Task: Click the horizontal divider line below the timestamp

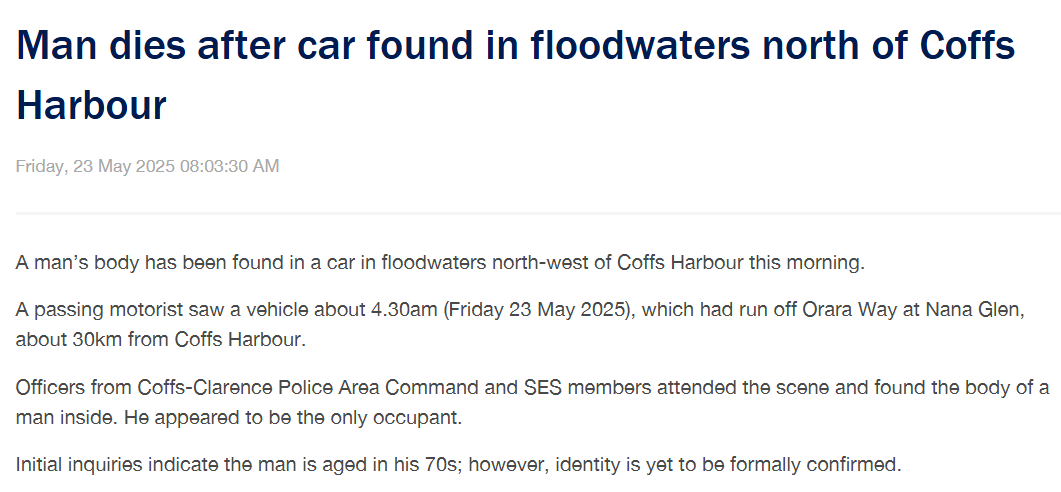Action: 539,213
